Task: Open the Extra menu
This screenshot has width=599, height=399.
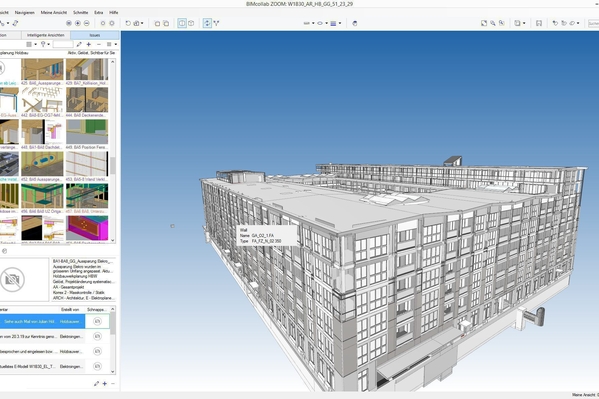Action: tap(99, 13)
